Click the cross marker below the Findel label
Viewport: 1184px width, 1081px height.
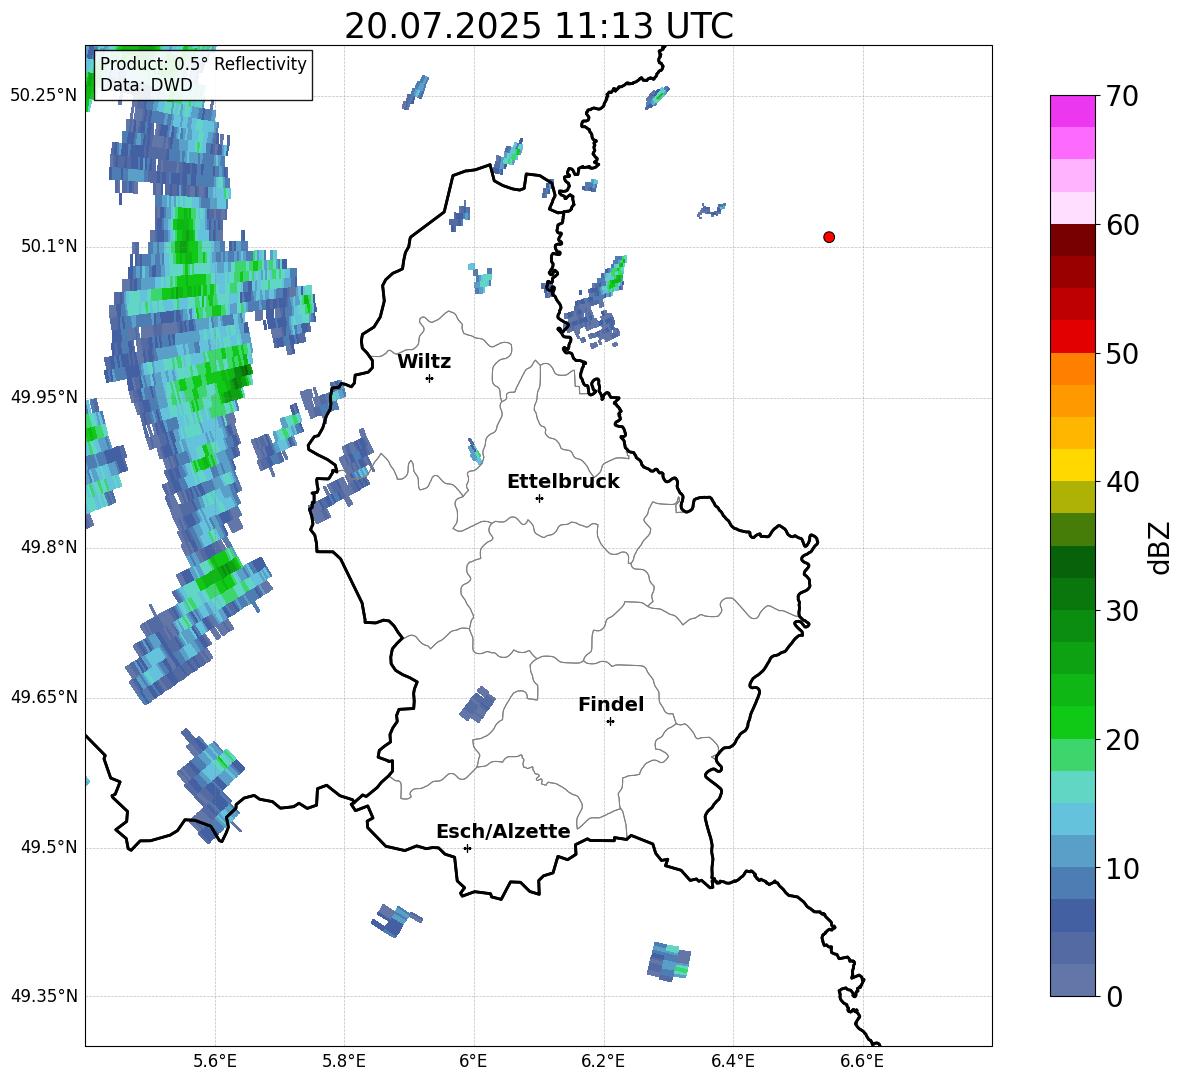point(610,722)
